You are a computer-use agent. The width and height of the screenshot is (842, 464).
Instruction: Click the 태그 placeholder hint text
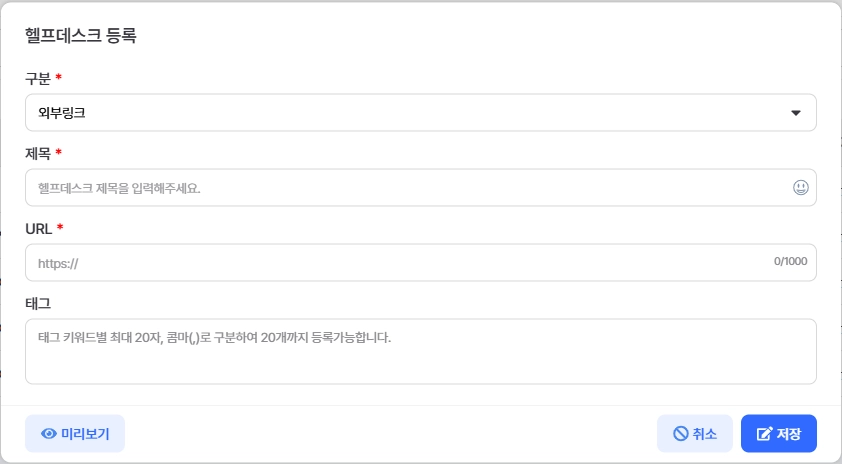click(214, 337)
